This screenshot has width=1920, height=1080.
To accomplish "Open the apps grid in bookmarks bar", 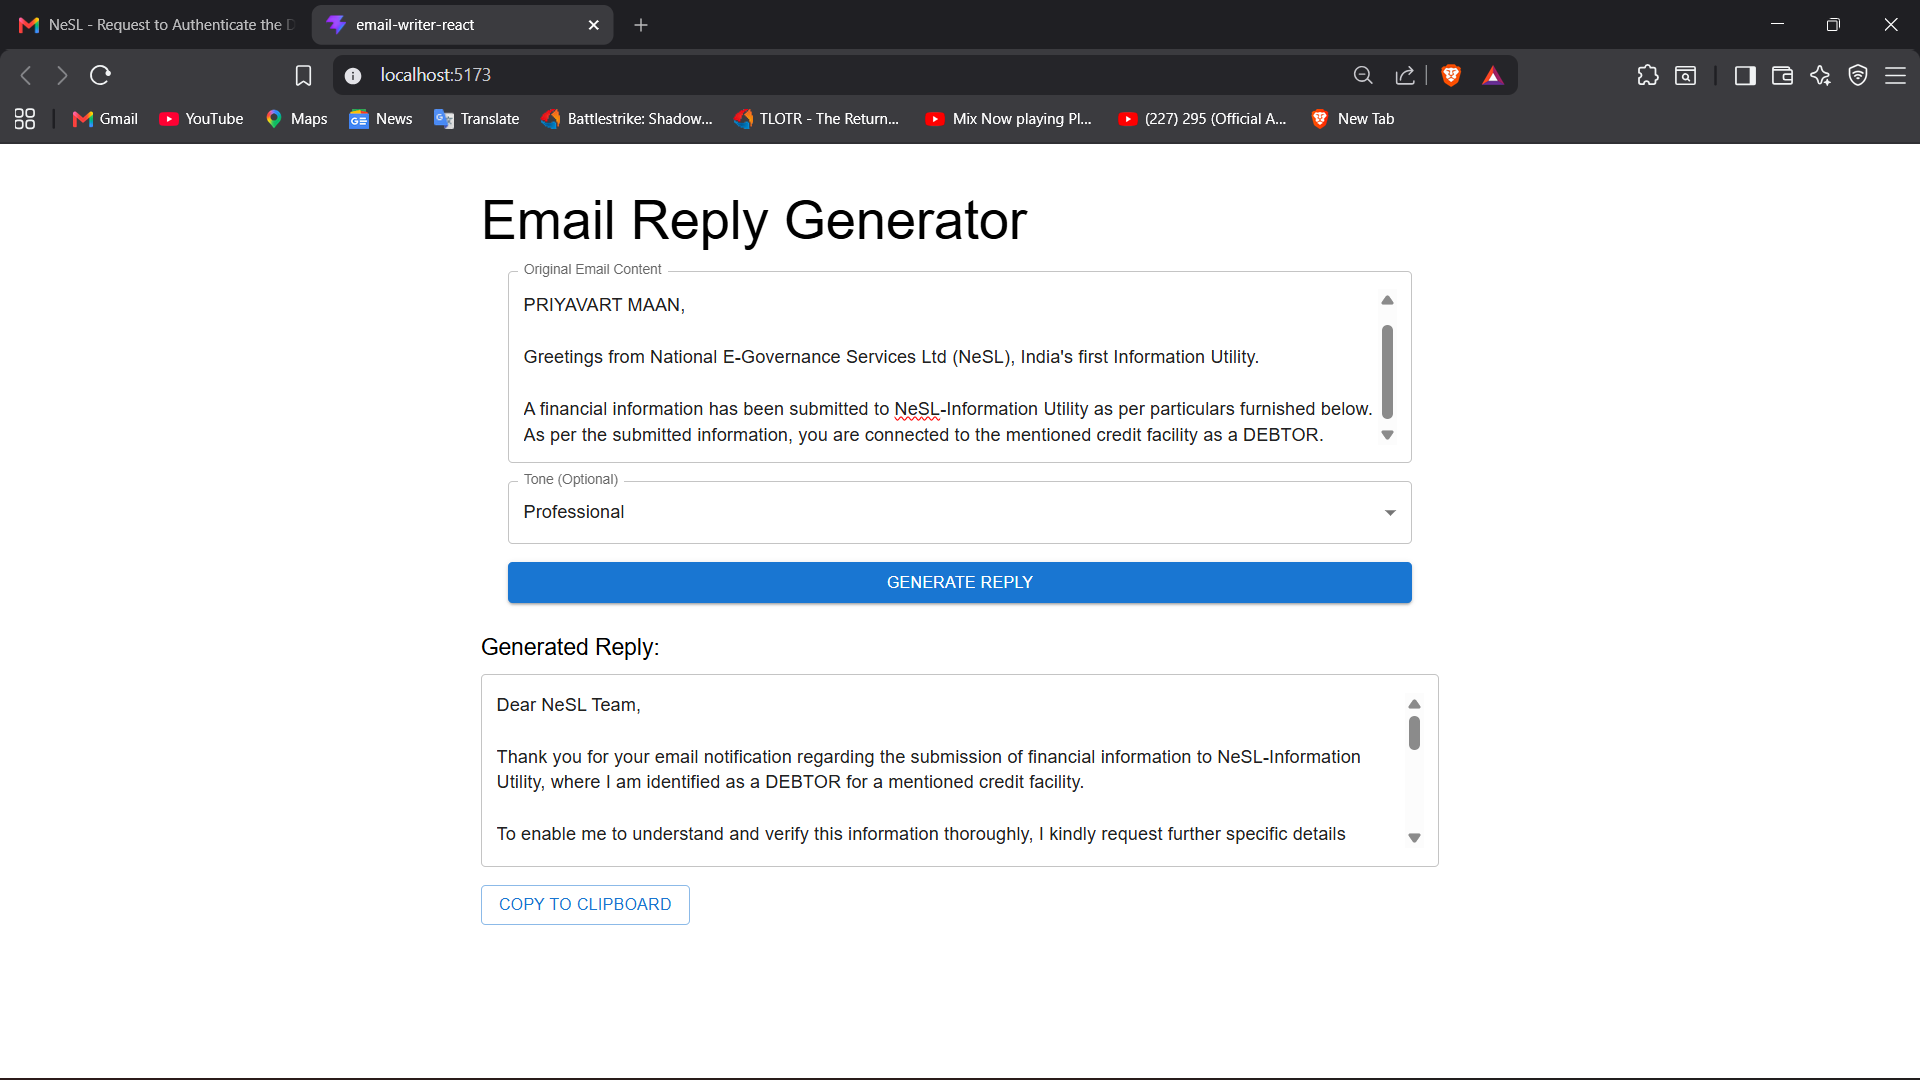I will point(25,119).
